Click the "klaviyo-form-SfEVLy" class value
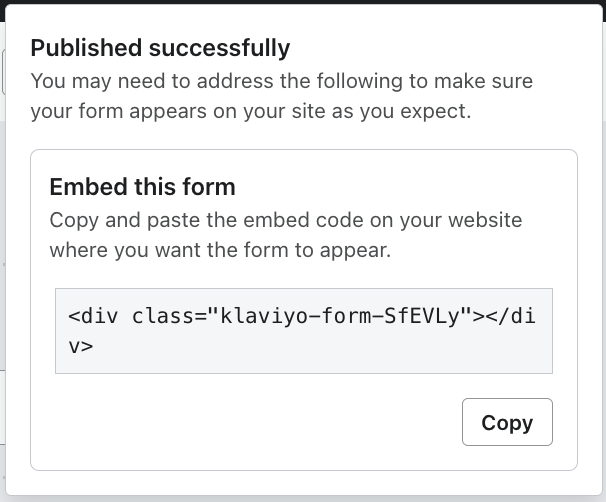The width and height of the screenshot is (606, 502). click(342, 317)
